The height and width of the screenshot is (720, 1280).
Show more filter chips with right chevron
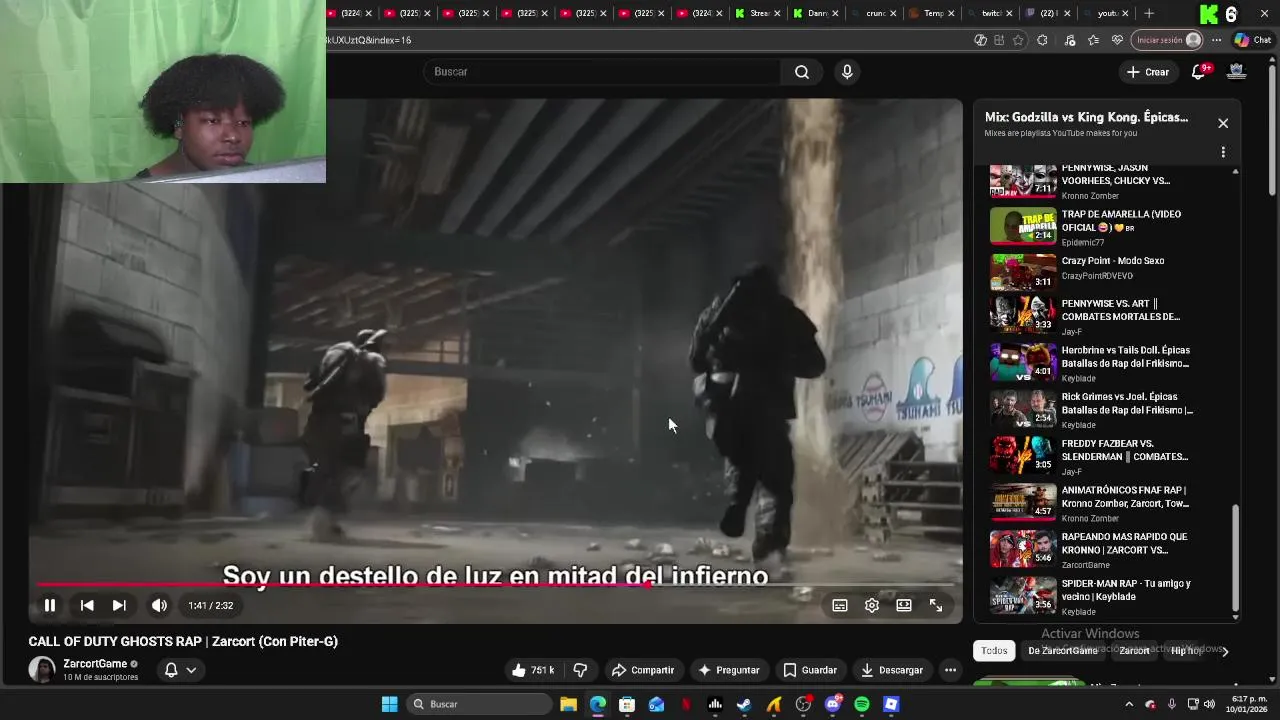click(x=1224, y=651)
